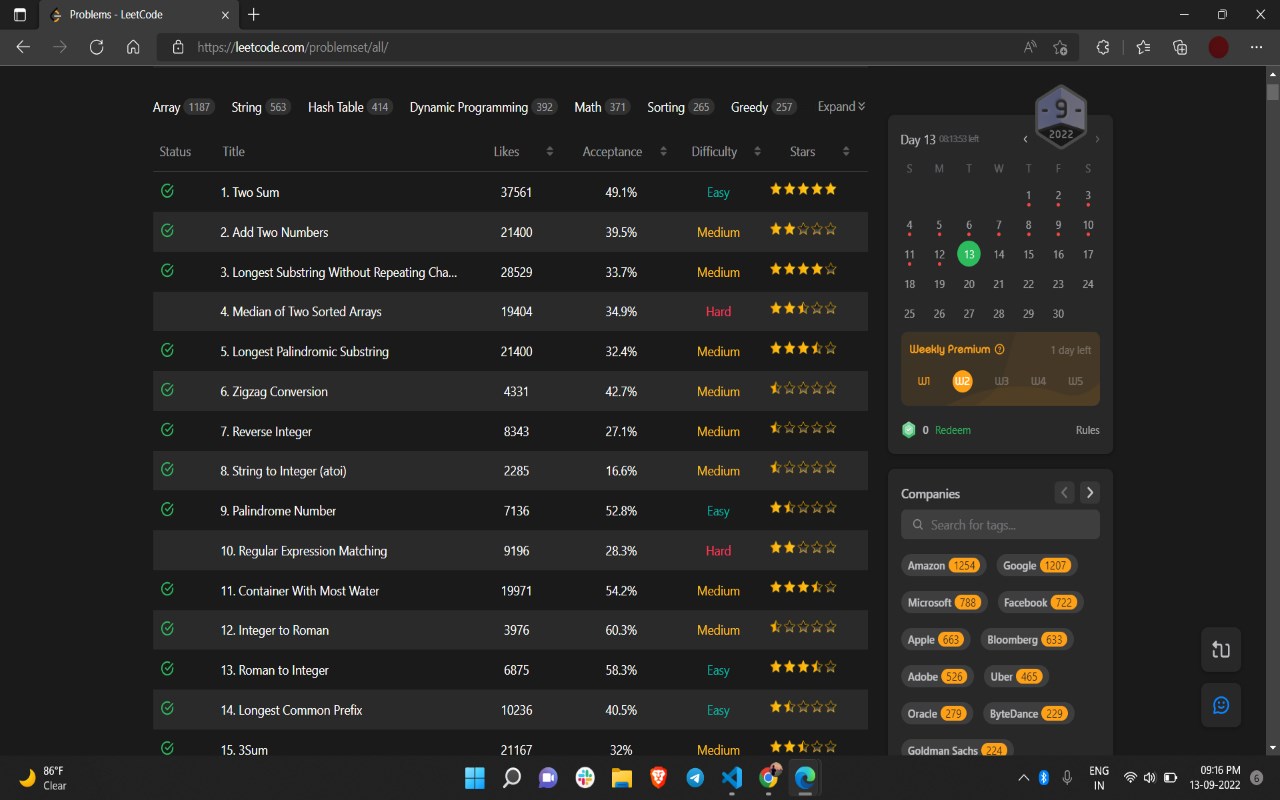Click the Weekly Premium help question icon

point(999,349)
